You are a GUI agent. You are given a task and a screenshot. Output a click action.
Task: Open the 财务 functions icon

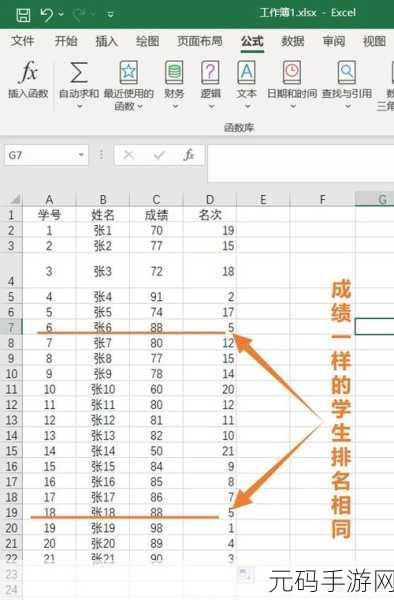[x=174, y=72]
